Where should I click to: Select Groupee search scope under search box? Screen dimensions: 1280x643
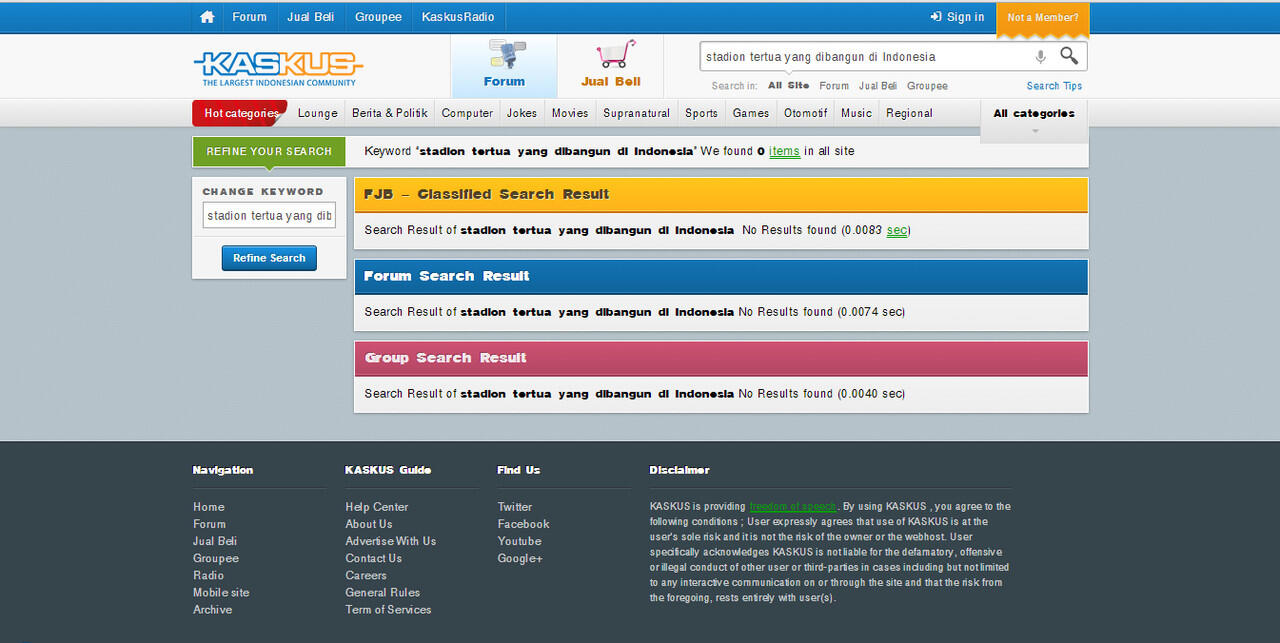click(927, 86)
